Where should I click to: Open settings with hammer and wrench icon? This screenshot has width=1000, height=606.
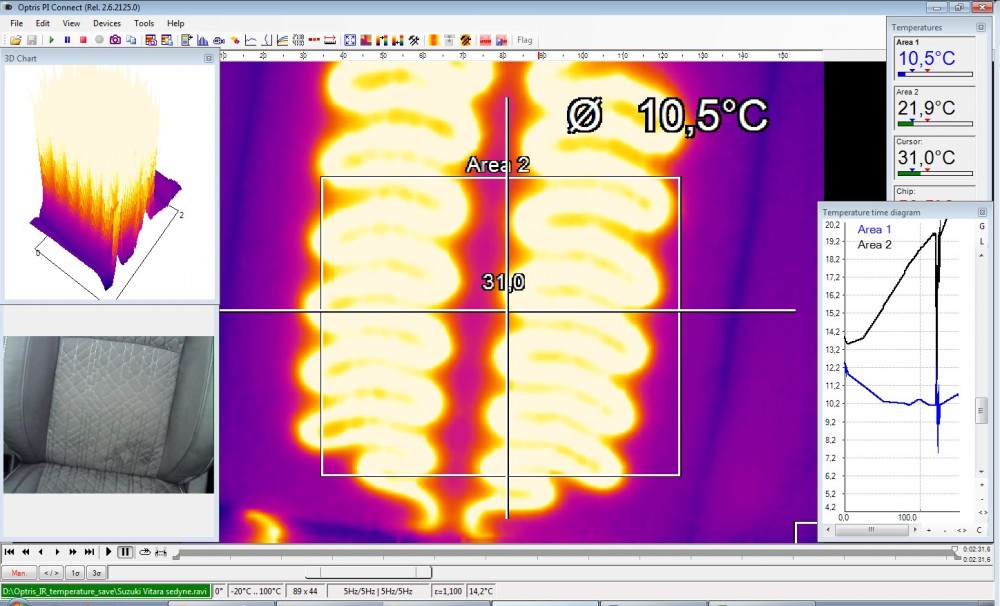click(x=414, y=40)
